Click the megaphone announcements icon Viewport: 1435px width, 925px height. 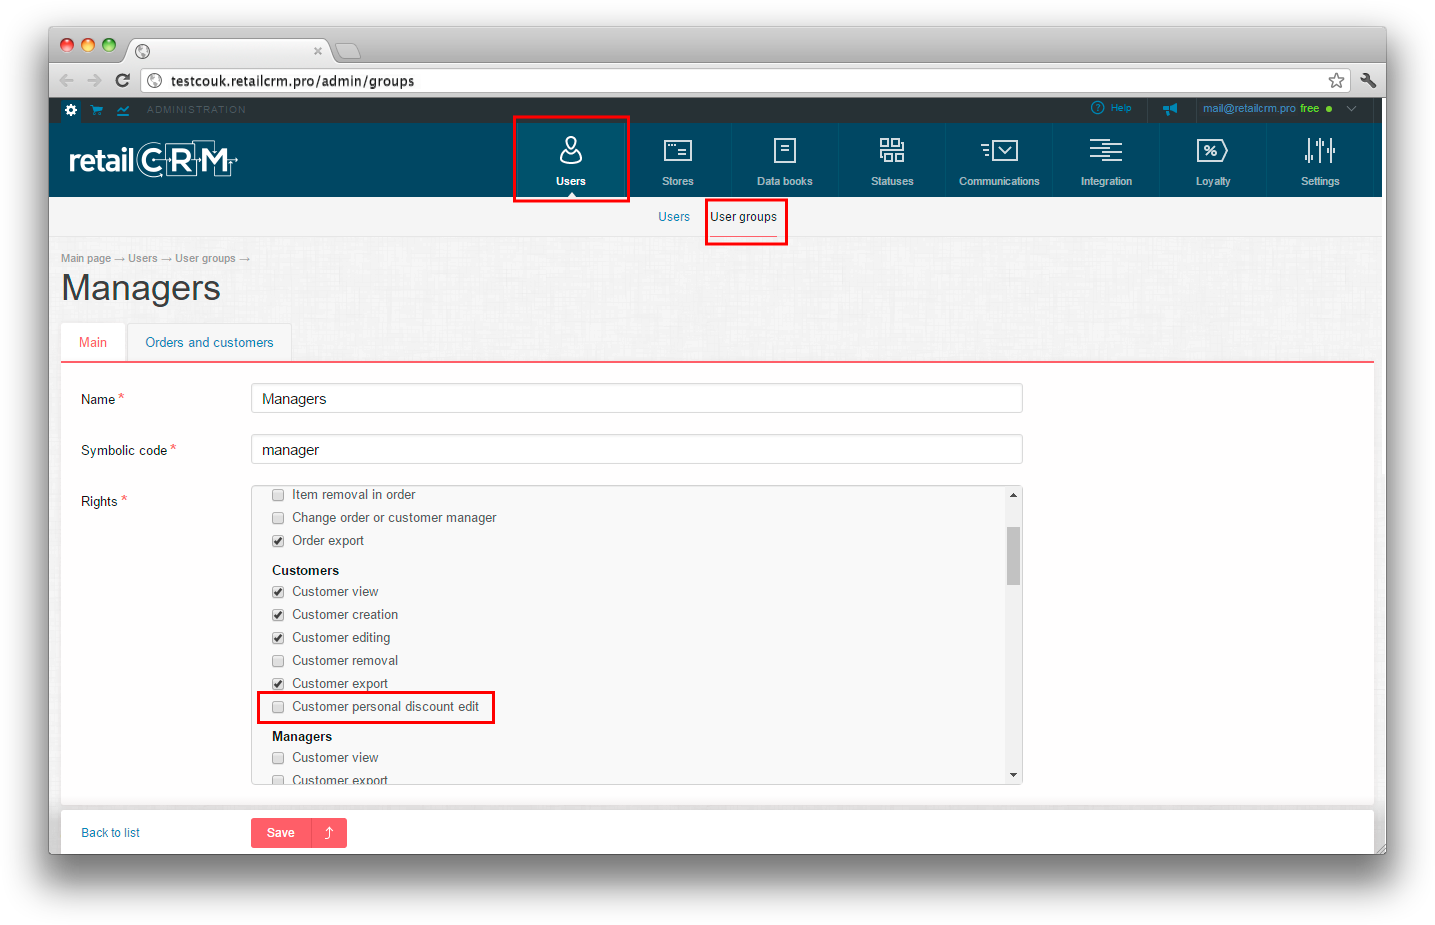1170,109
